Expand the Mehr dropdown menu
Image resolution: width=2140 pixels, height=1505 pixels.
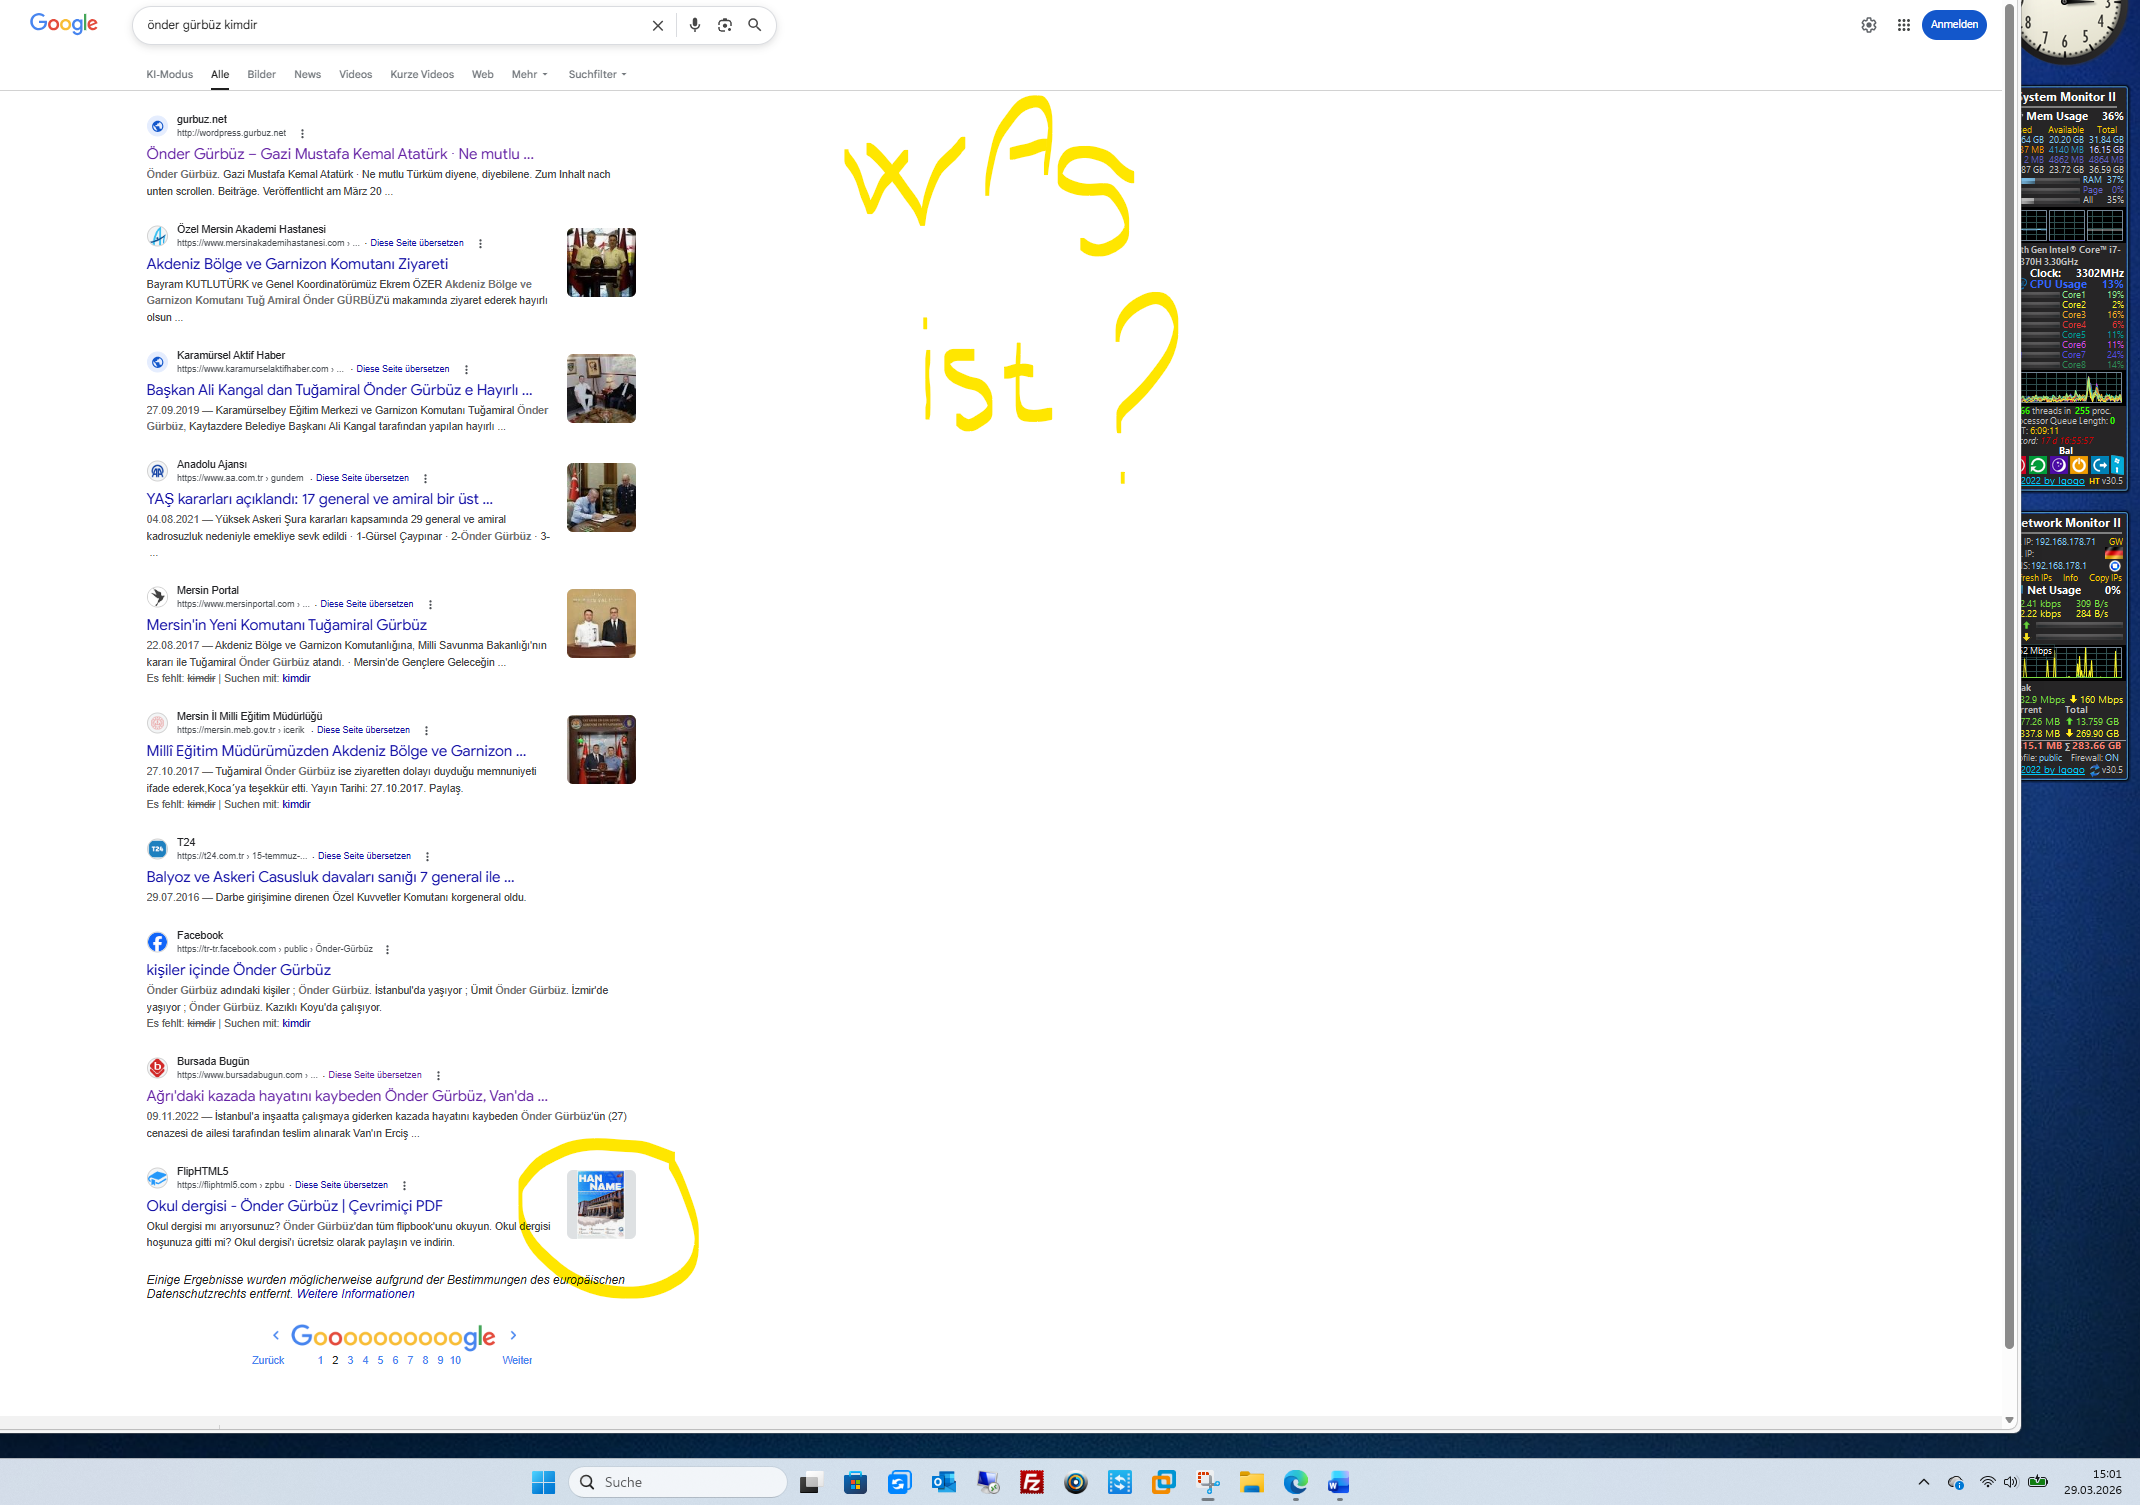tap(529, 74)
